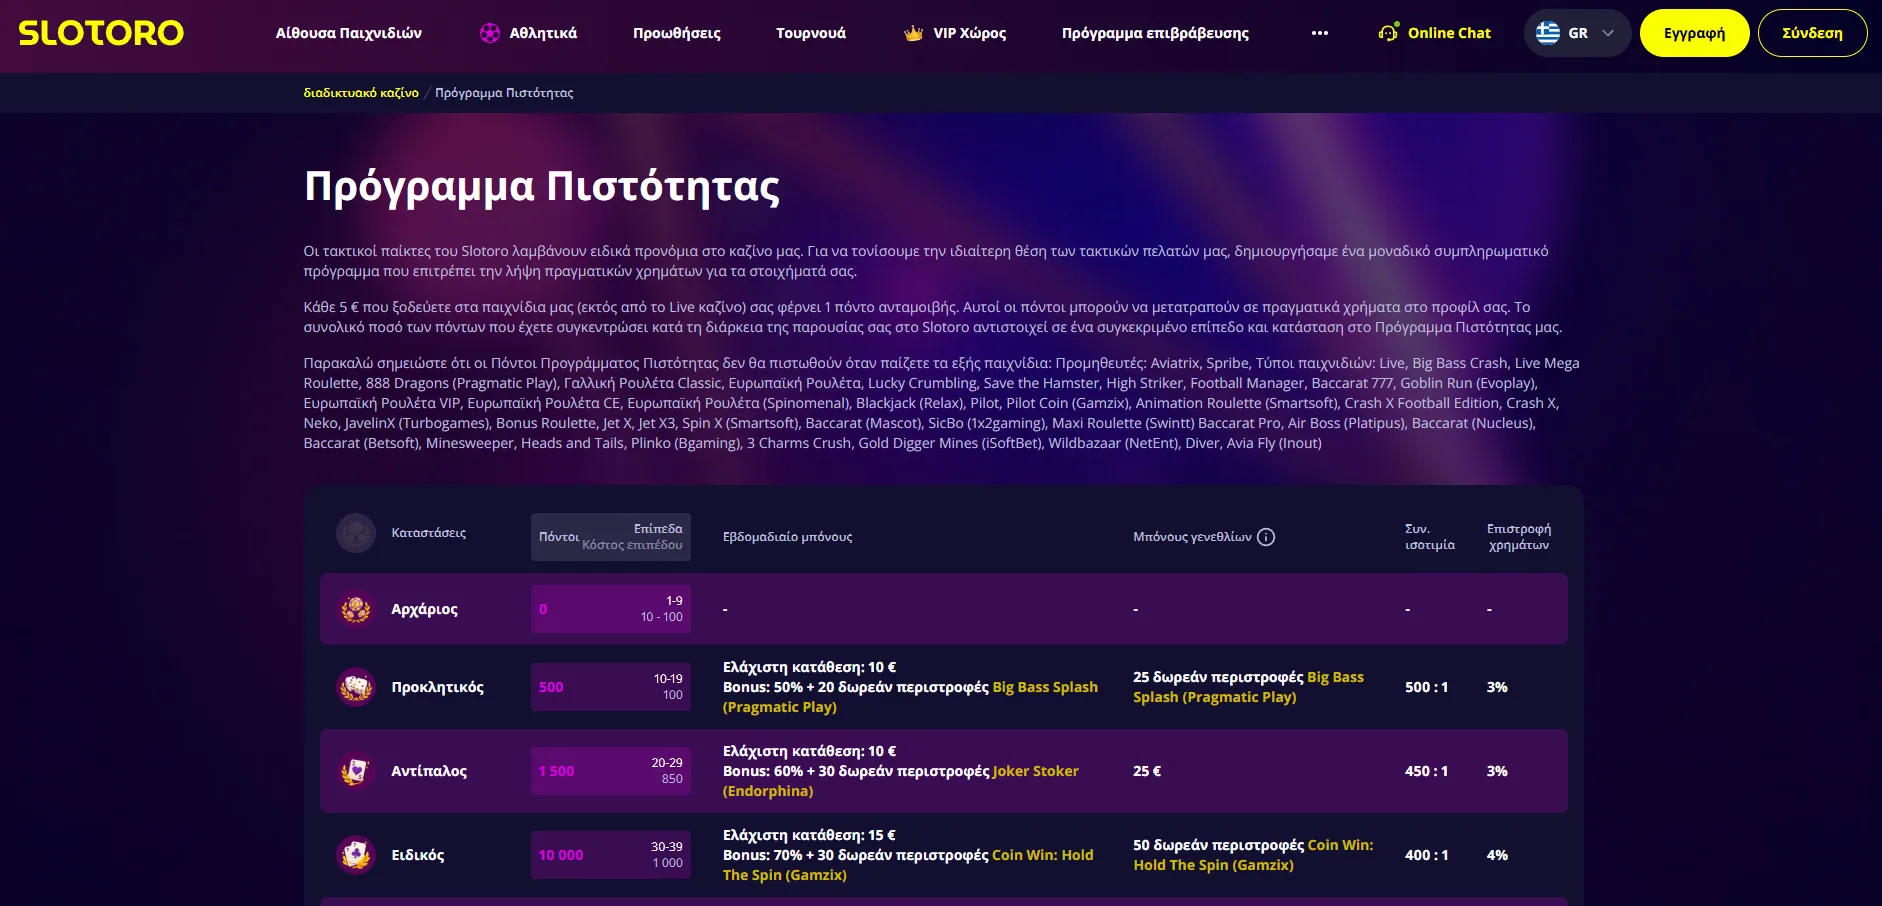Open Πρόγραμμα επιβράβευσης from the navigation
Viewport: 1882px width, 906px height.
(x=1155, y=33)
